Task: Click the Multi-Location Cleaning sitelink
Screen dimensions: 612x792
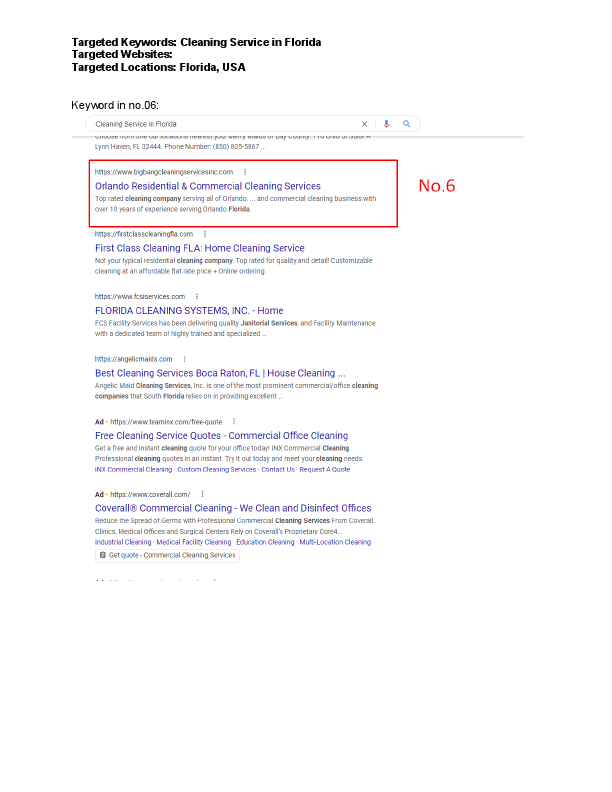Action: point(335,542)
